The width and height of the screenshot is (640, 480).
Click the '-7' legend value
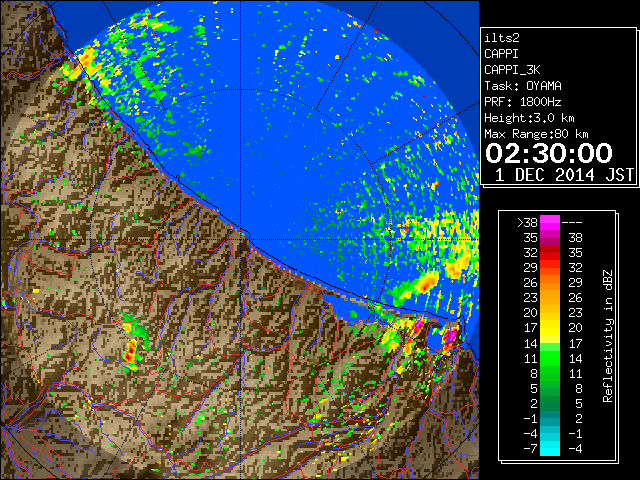[530, 449]
